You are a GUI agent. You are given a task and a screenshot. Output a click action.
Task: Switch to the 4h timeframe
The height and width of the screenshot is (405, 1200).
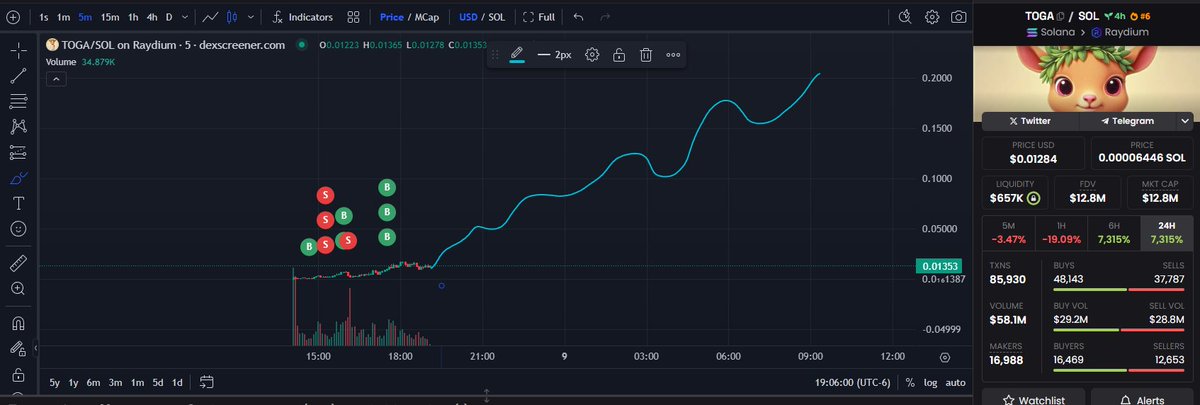pos(151,17)
